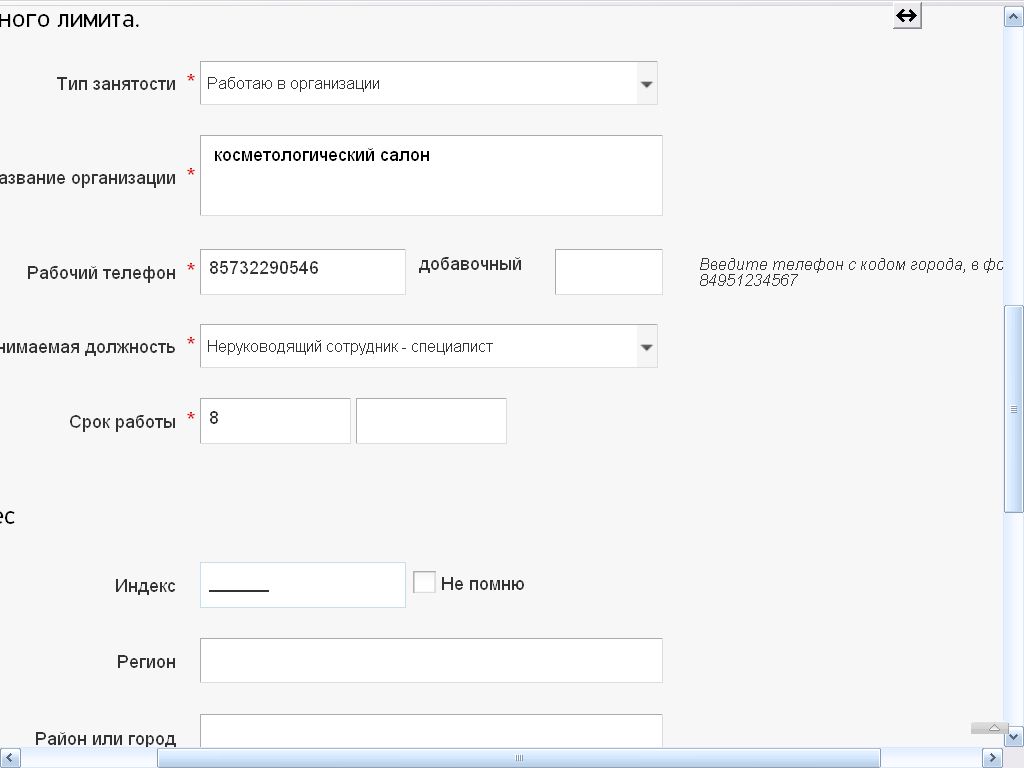Click the horizontal scrollbar thumb
This screenshot has height=768, width=1024.
point(520,758)
